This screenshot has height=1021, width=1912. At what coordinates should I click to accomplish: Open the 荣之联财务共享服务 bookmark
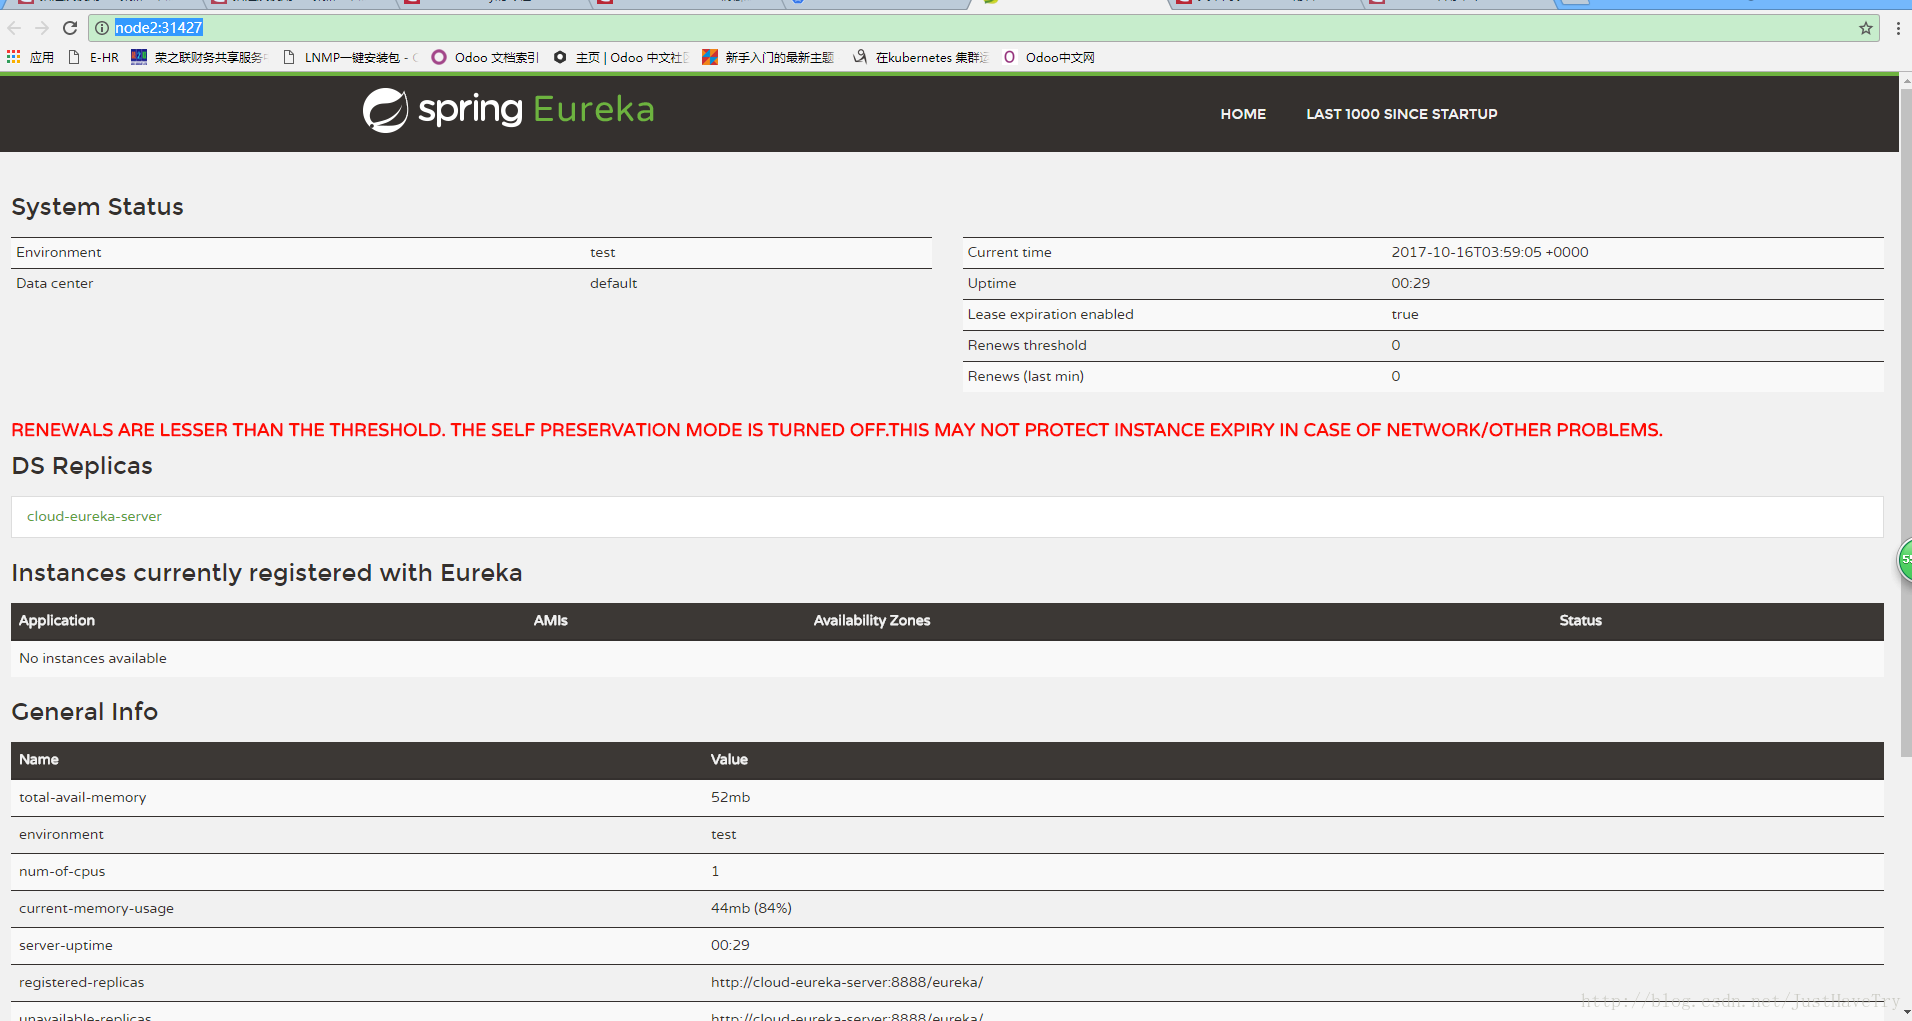(x=199, y=57)
